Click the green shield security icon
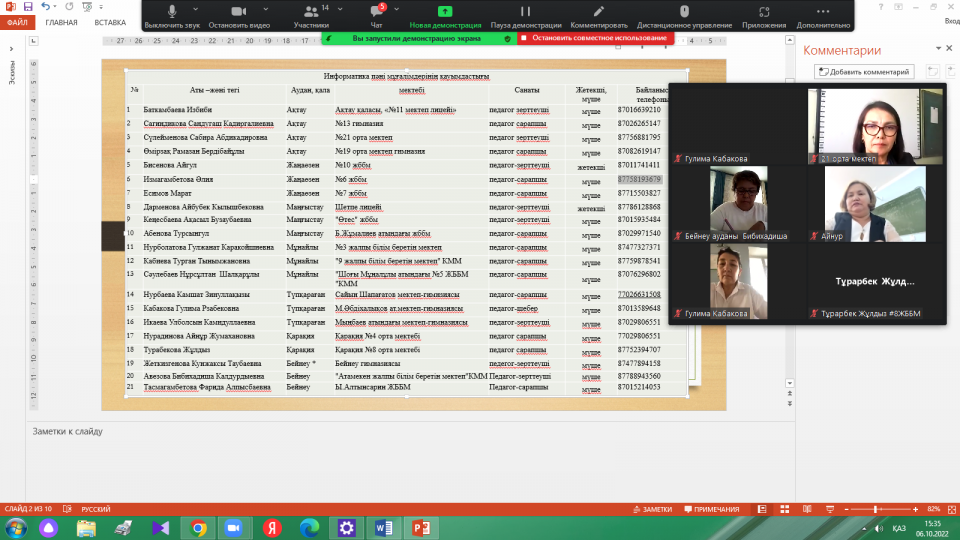 point(508,39)
